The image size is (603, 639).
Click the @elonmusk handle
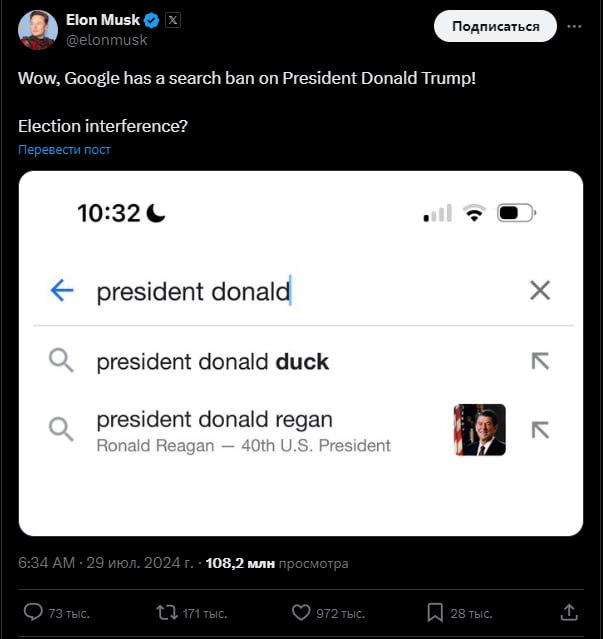pyautogui.click(x=106, y=40)
